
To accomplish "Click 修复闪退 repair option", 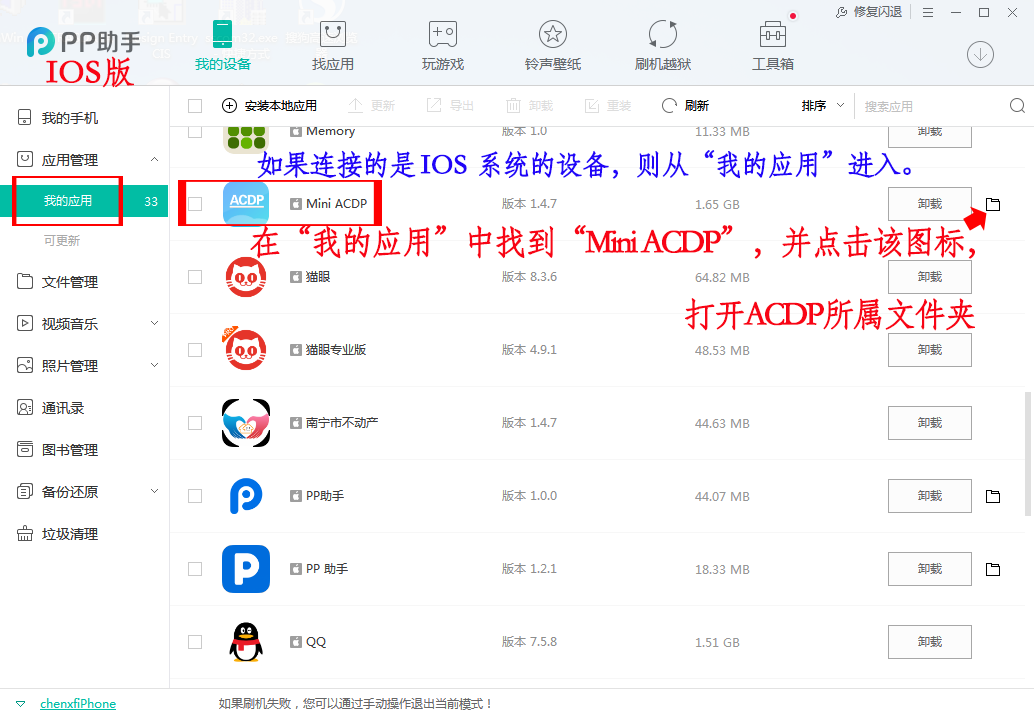I will point(869,12).
